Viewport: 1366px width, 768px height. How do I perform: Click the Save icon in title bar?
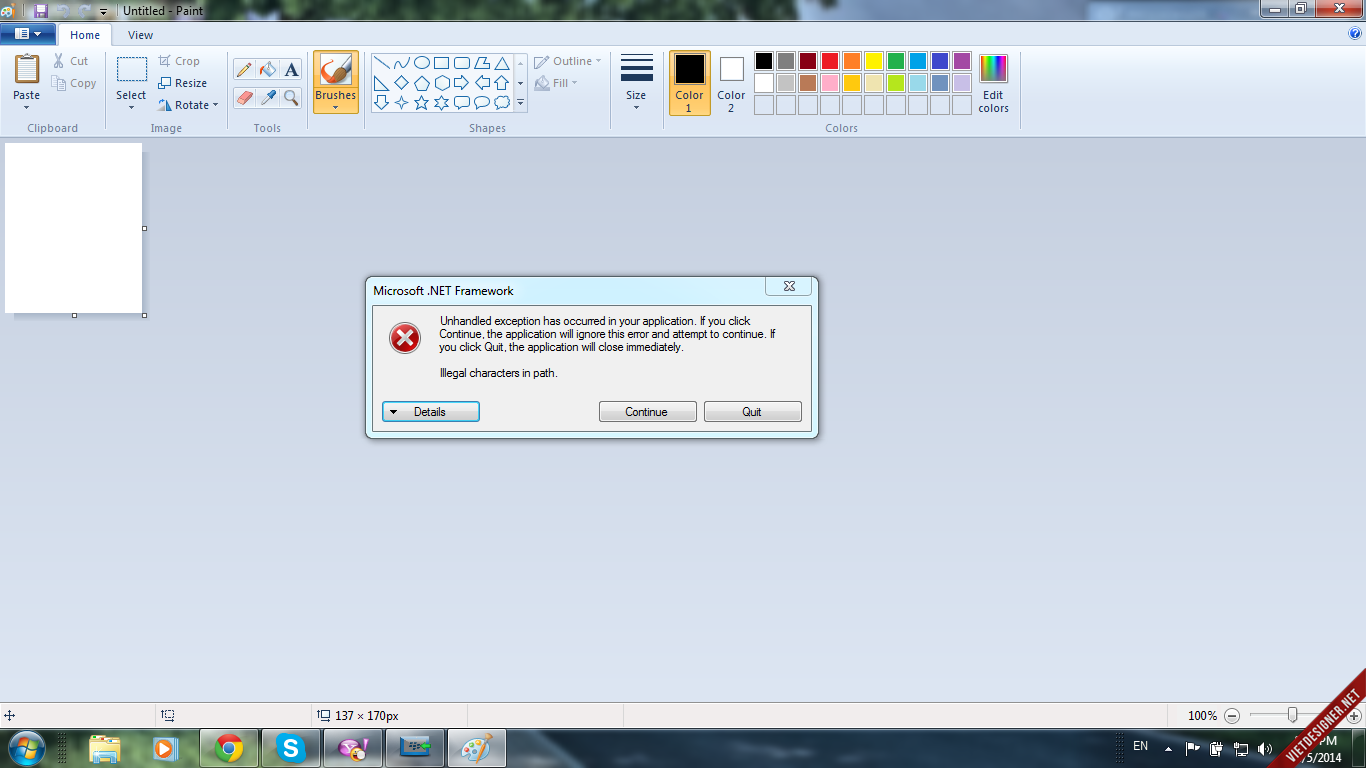(40, 11)
